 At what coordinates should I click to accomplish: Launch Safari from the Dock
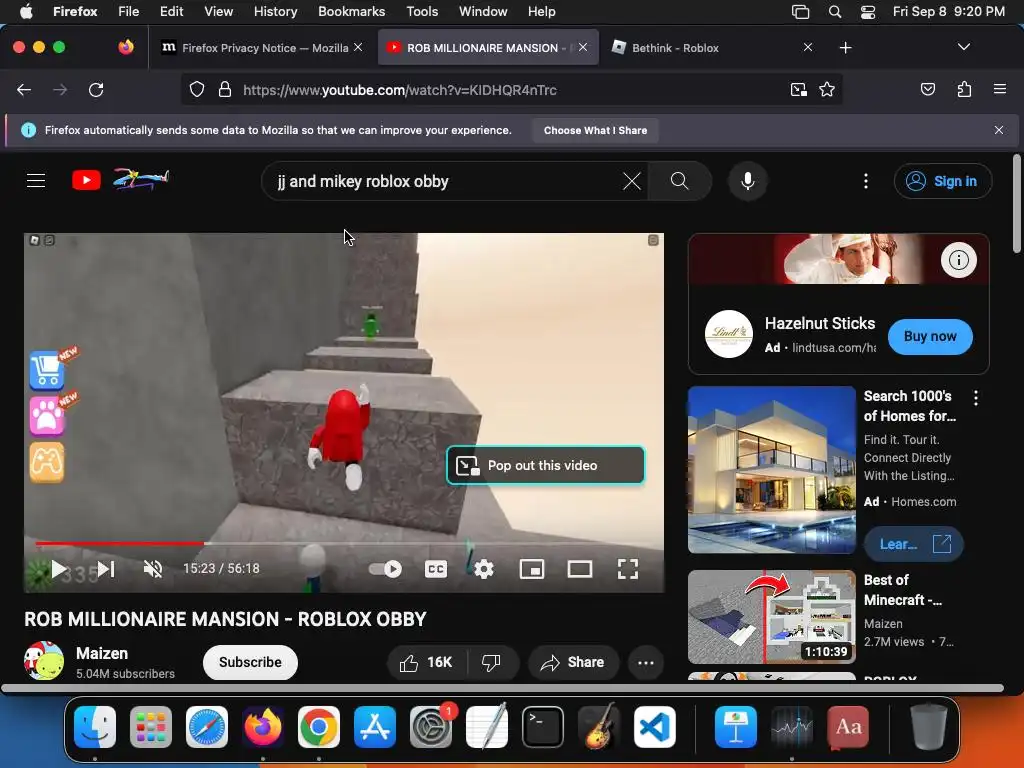(x=207, y=727)
